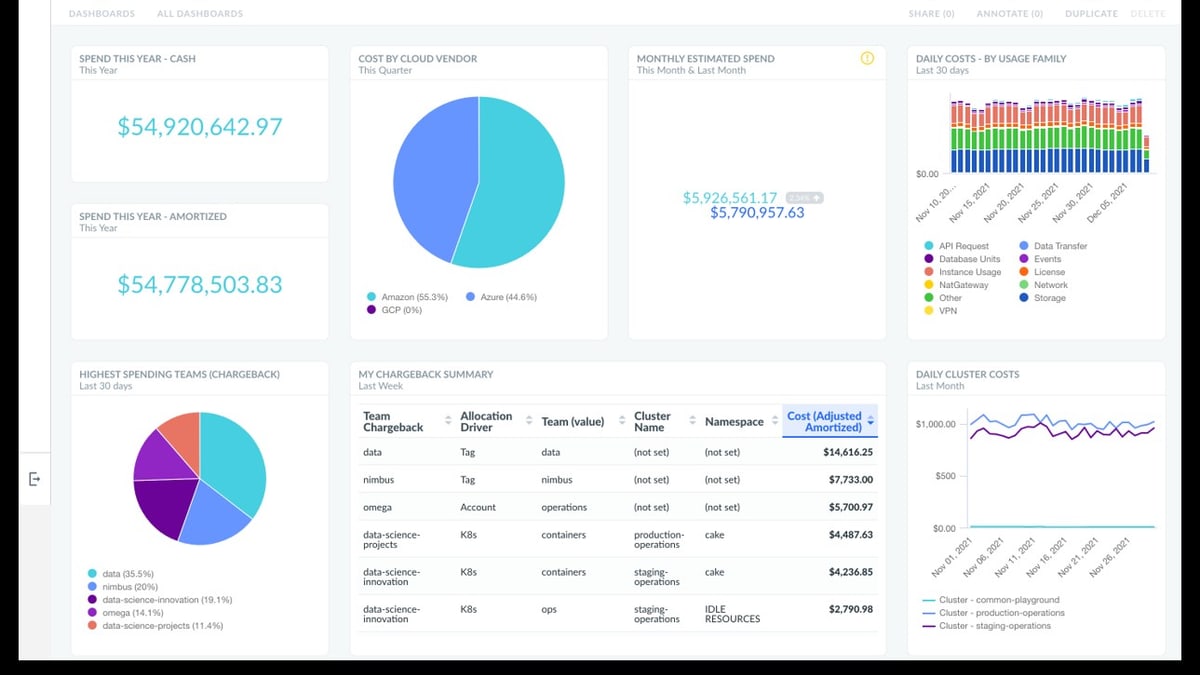This screenshot has width=1200, height=675.
Task: Click My Chargeback Summary widget title
Action: coord(426,374)
